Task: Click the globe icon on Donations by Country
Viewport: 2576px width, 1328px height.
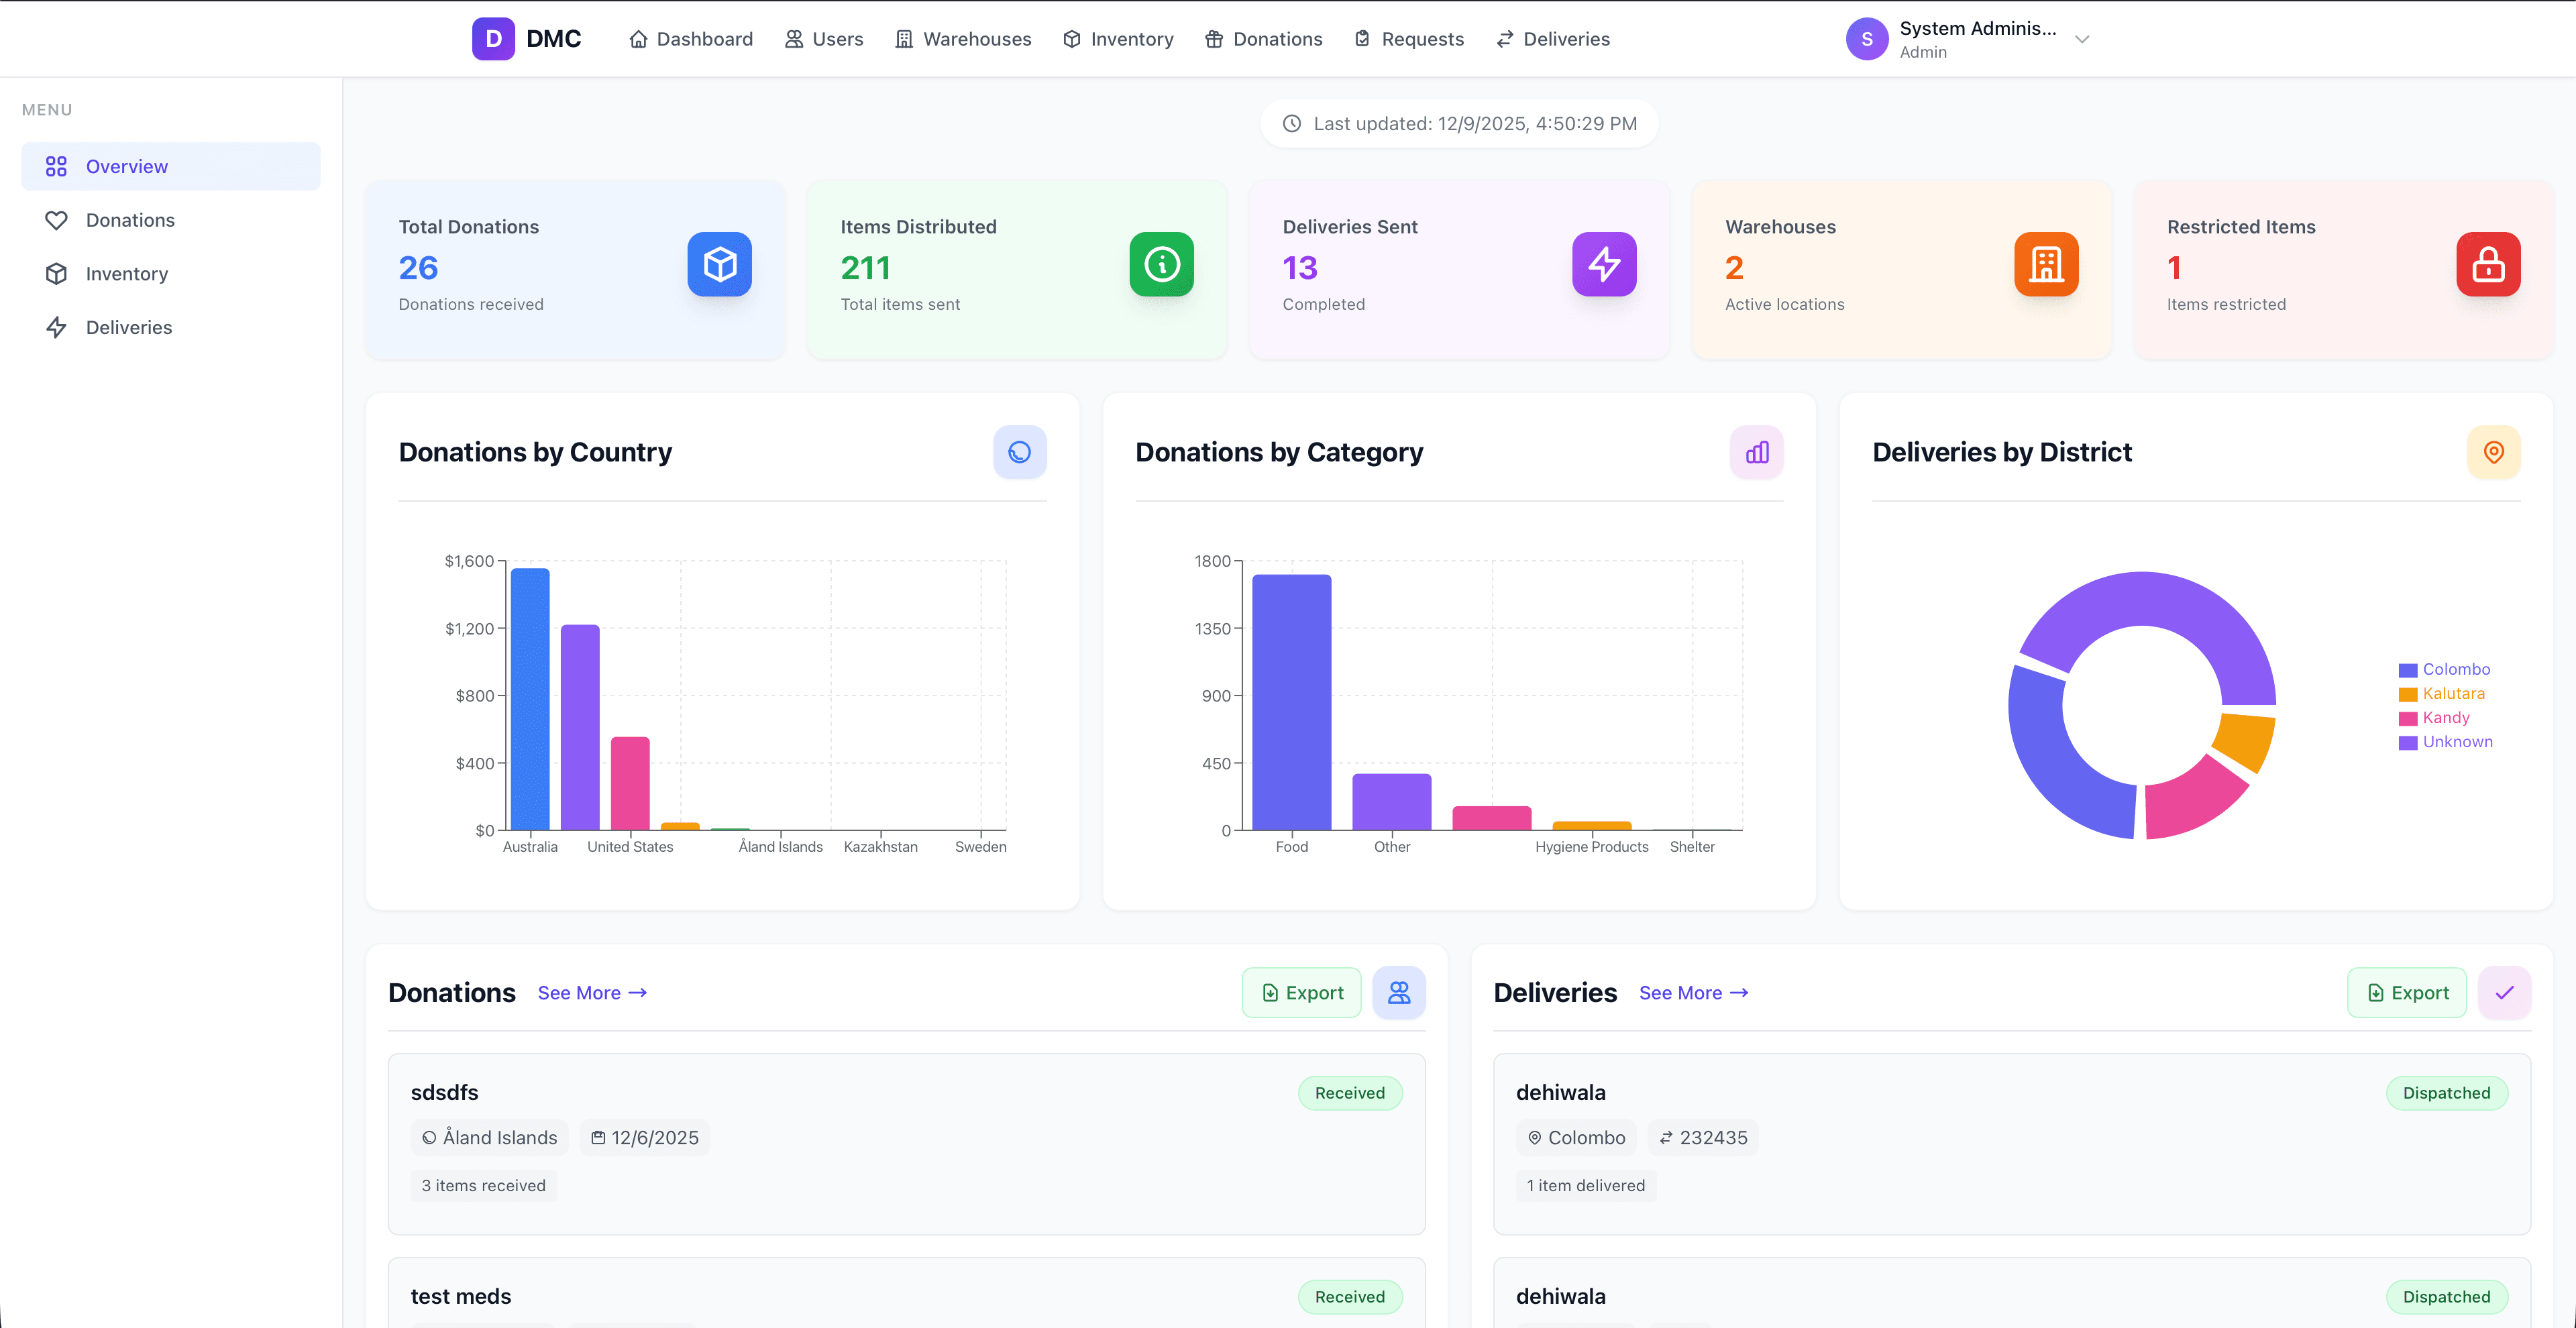Action: click(x=1019, y=452)
